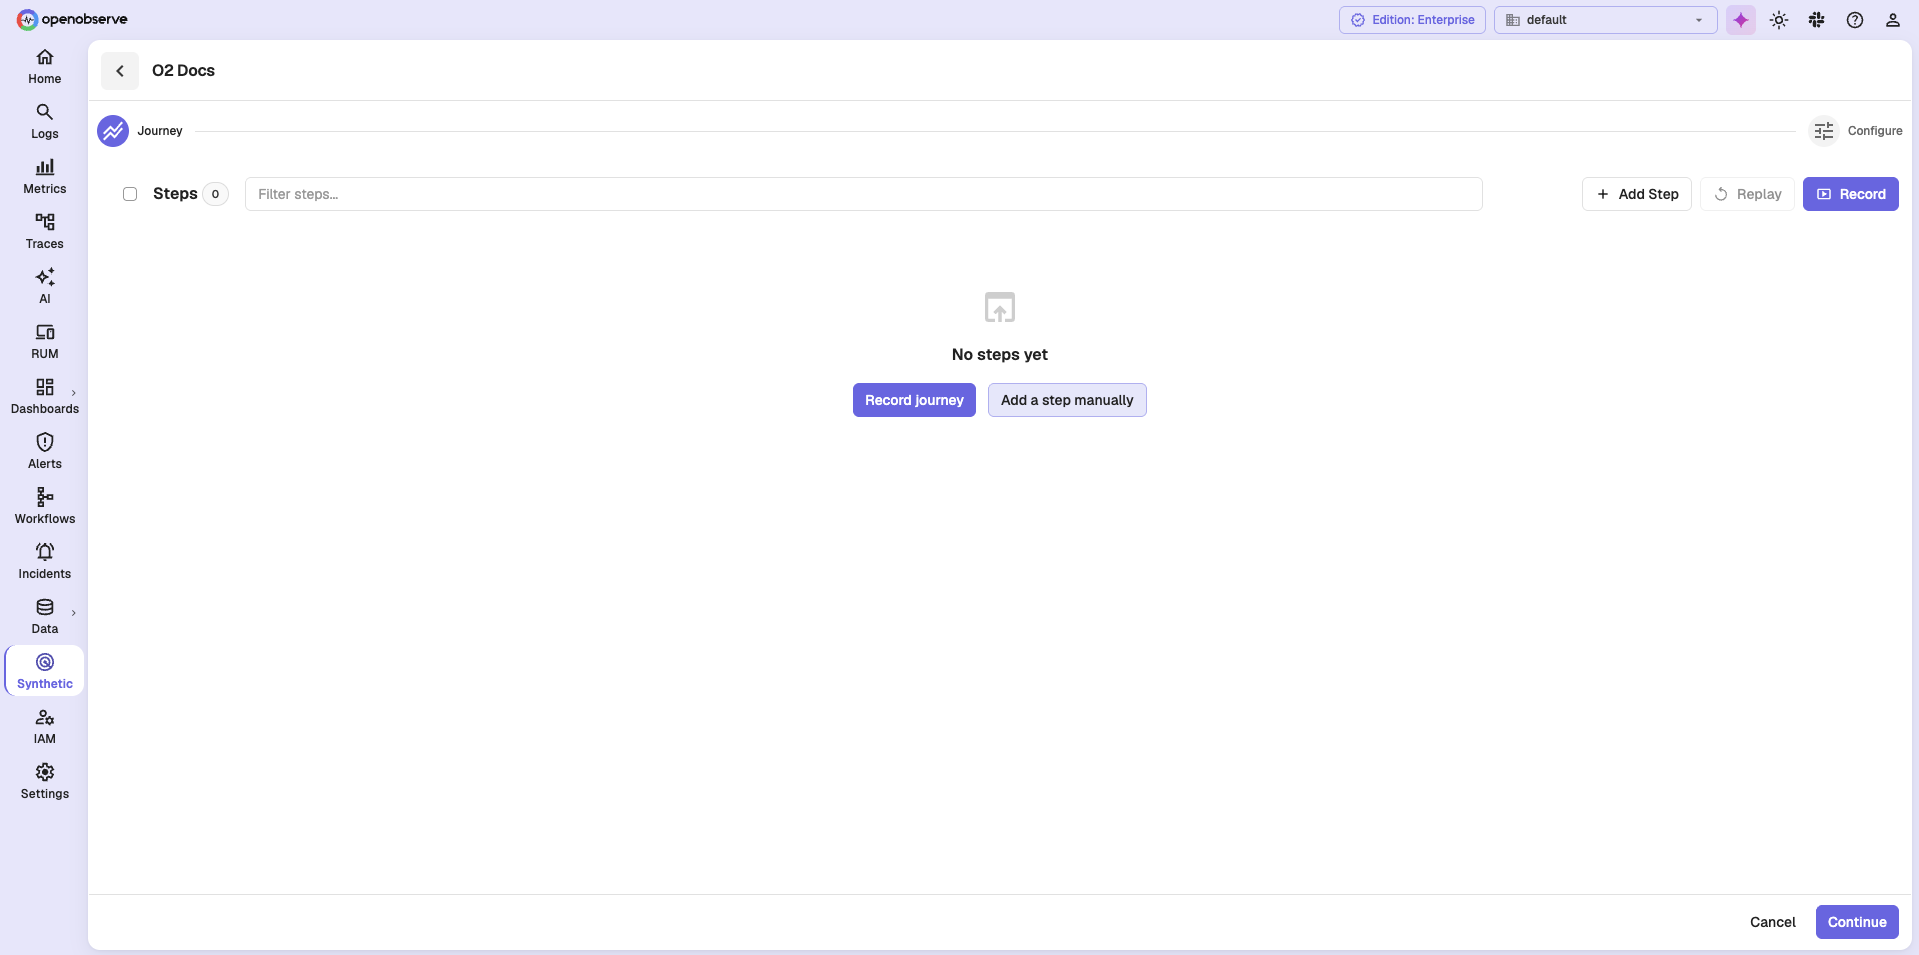This screenshot has height=955, width=1919.
Task: Expand the Dashboards submenu chevron
Action: [x=74, y=393]
